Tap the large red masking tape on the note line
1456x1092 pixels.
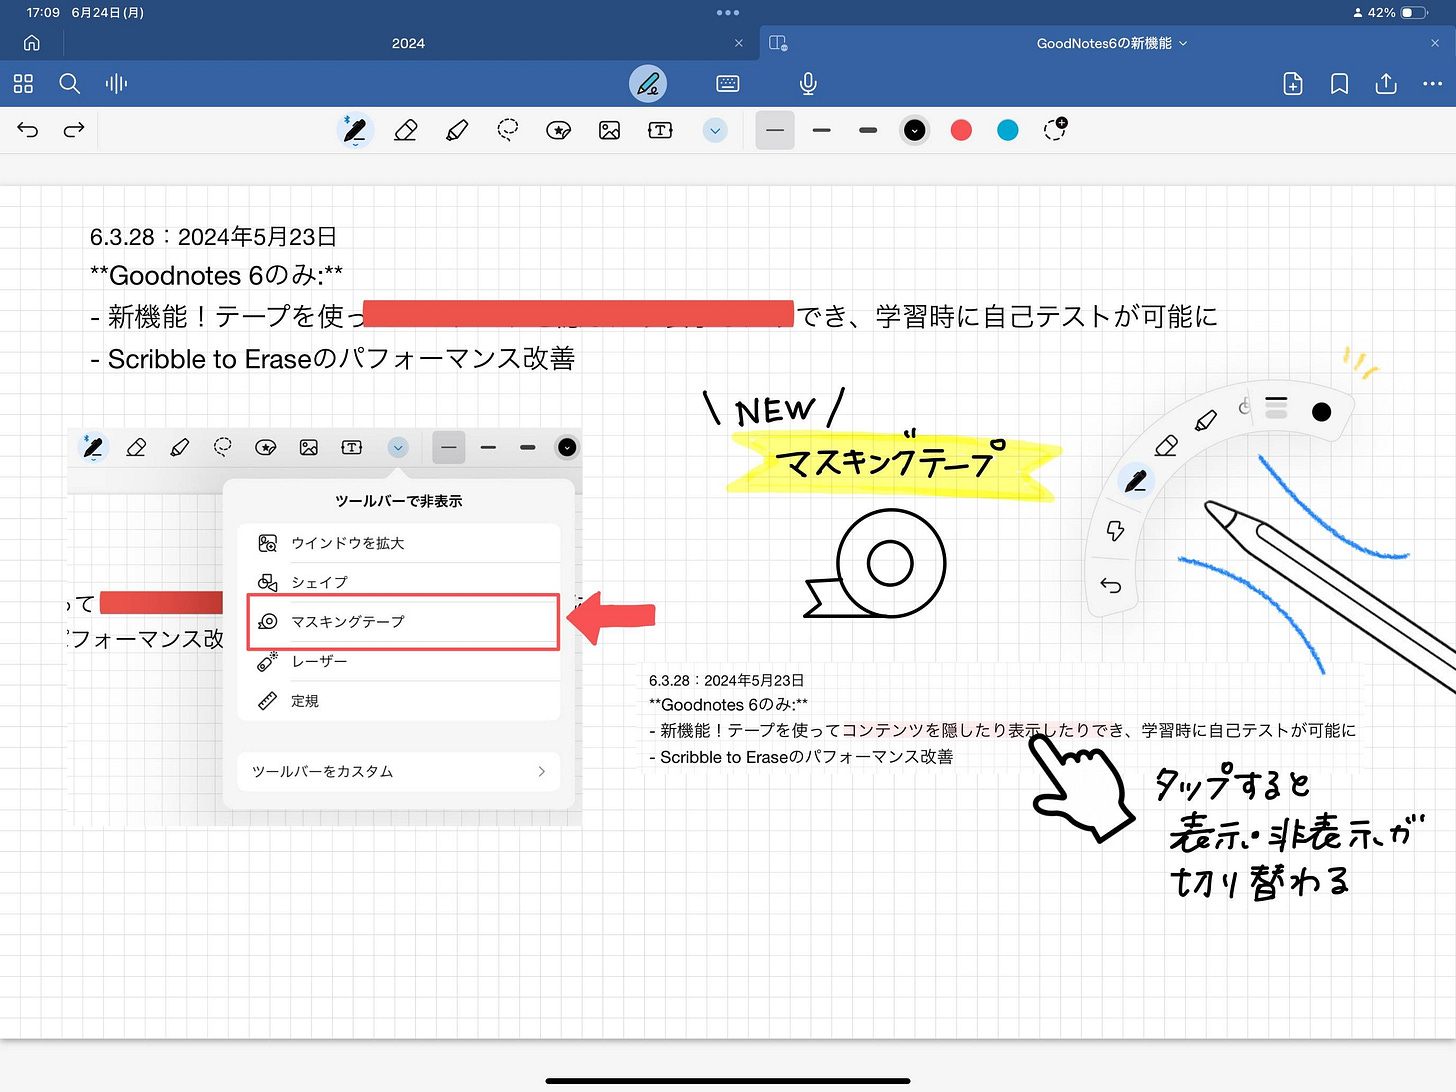(x=578, y=313)
